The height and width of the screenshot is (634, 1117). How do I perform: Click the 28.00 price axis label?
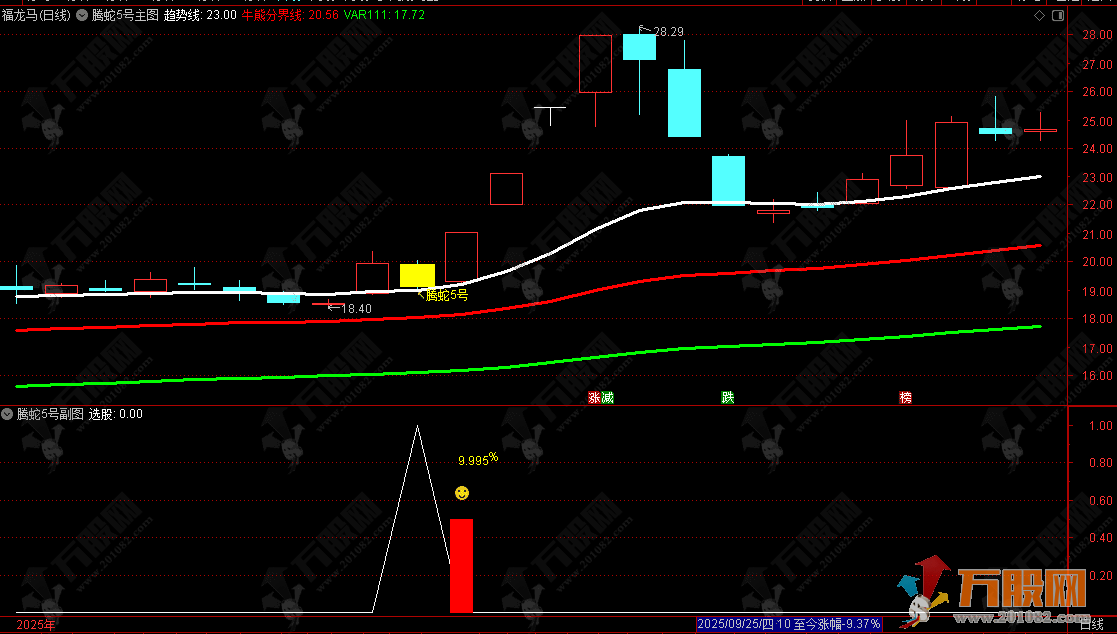(x=1097, y=35)
